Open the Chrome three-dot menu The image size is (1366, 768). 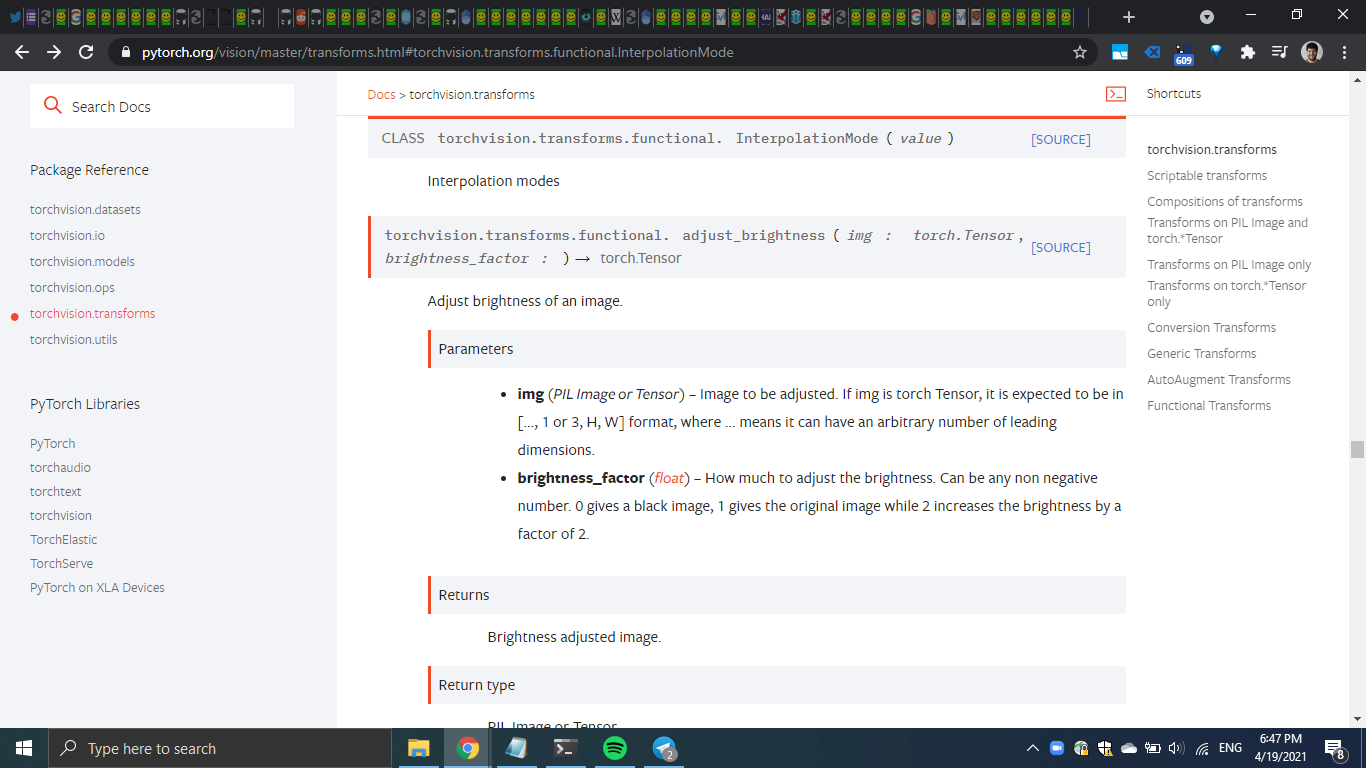tap(1343, 51)
